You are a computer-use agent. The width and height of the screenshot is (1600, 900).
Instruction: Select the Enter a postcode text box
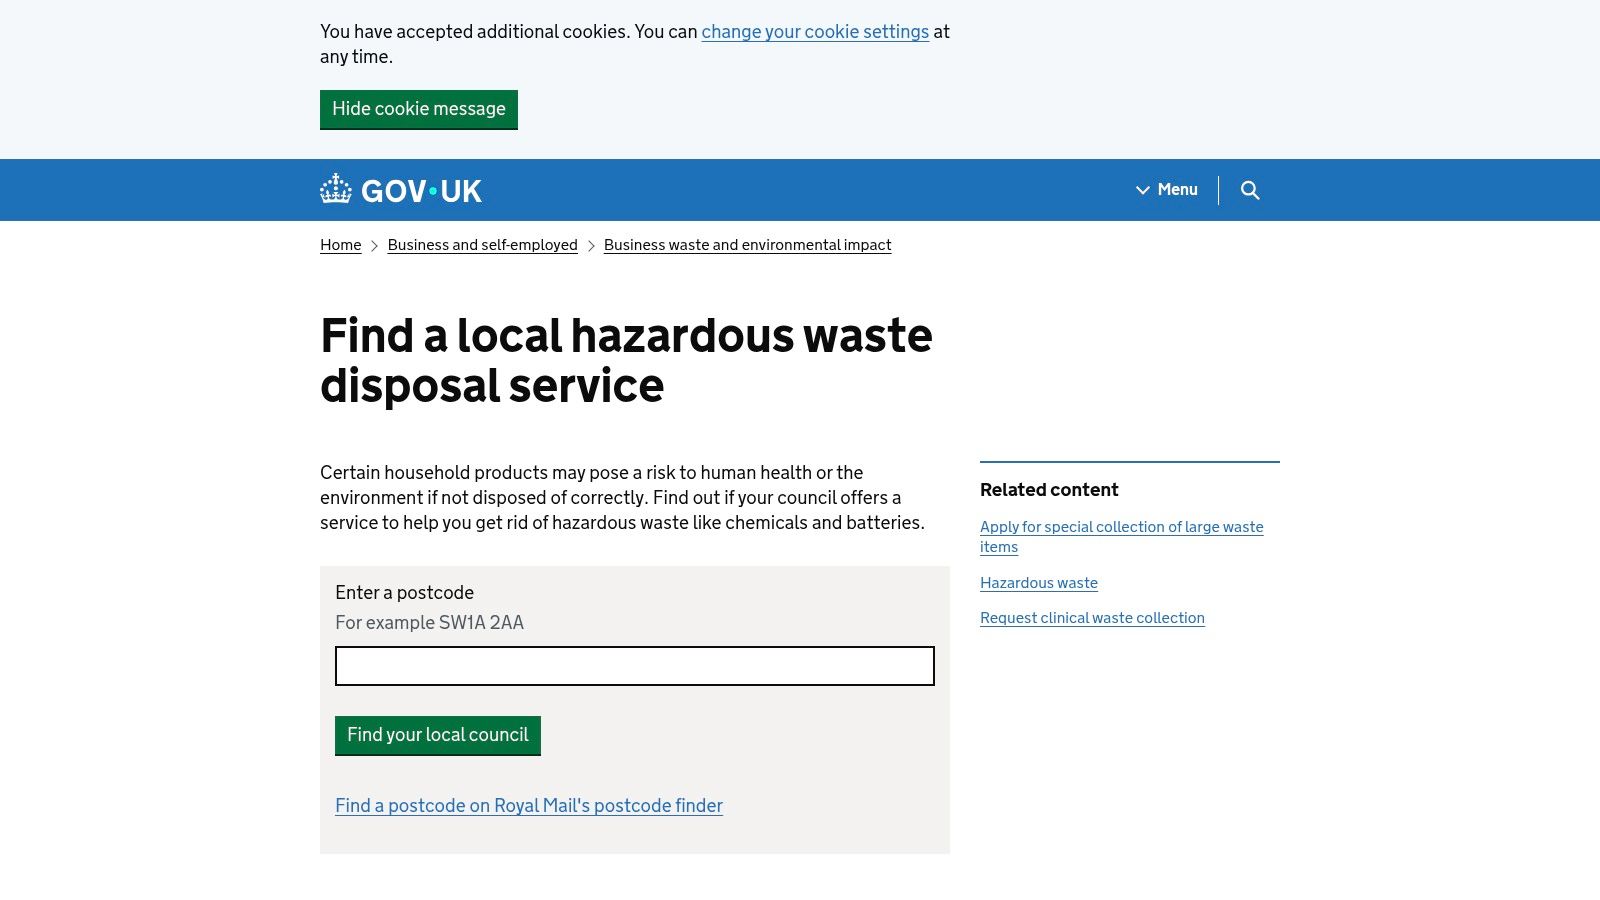(634, 666)
